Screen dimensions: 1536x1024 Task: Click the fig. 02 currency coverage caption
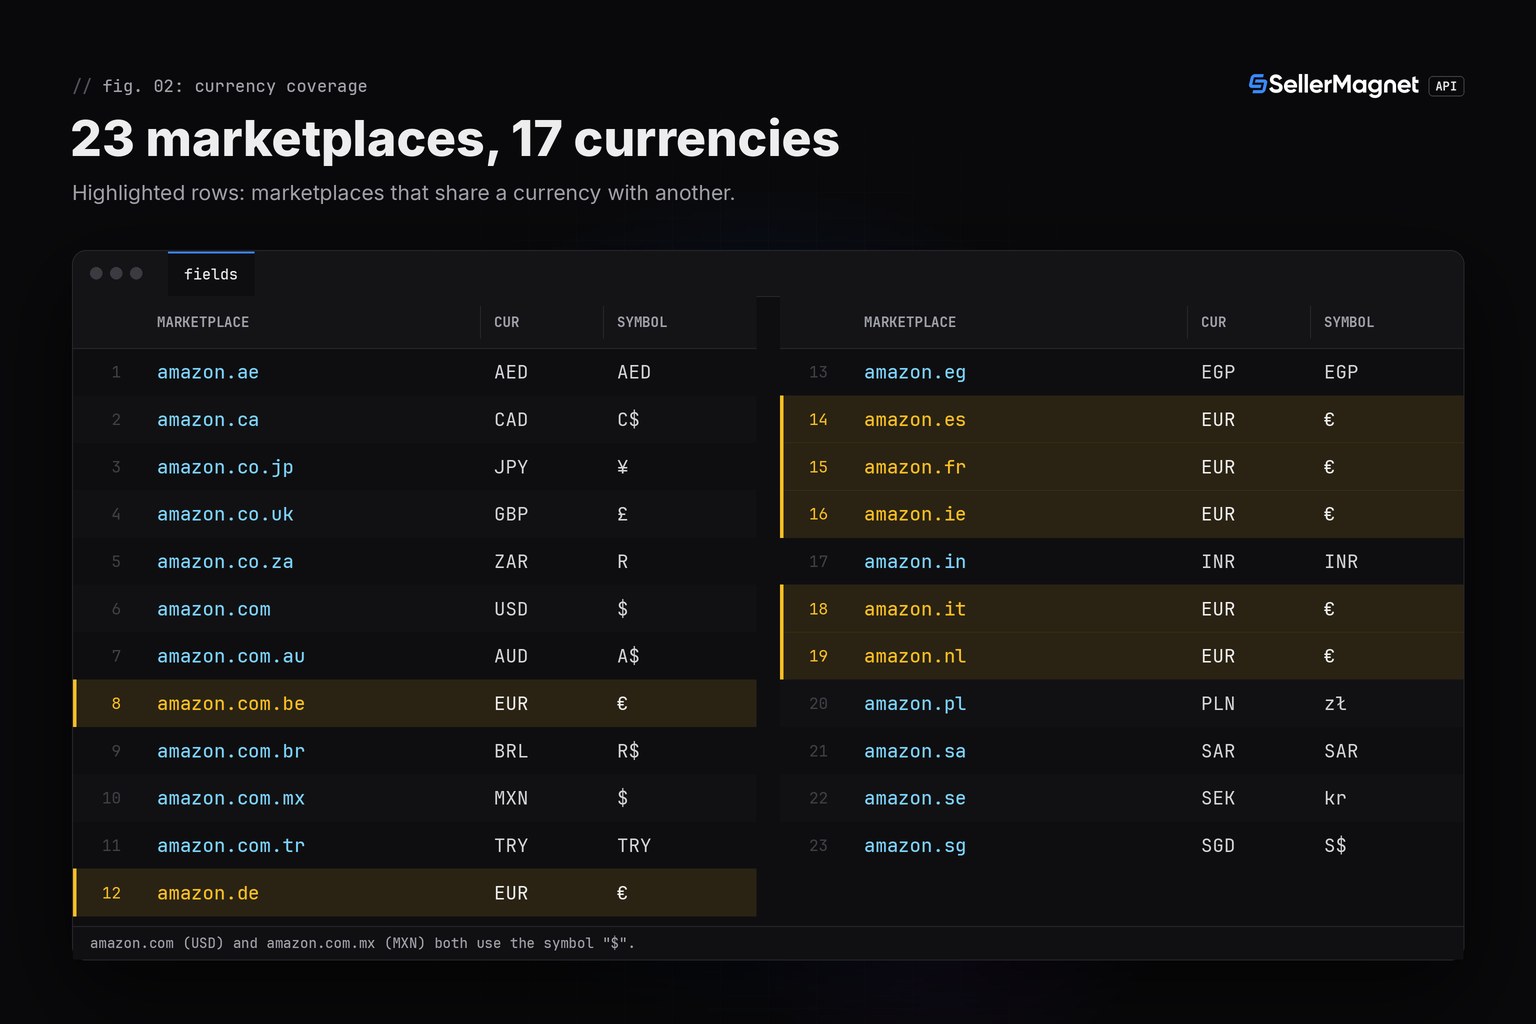pos(220,86)
